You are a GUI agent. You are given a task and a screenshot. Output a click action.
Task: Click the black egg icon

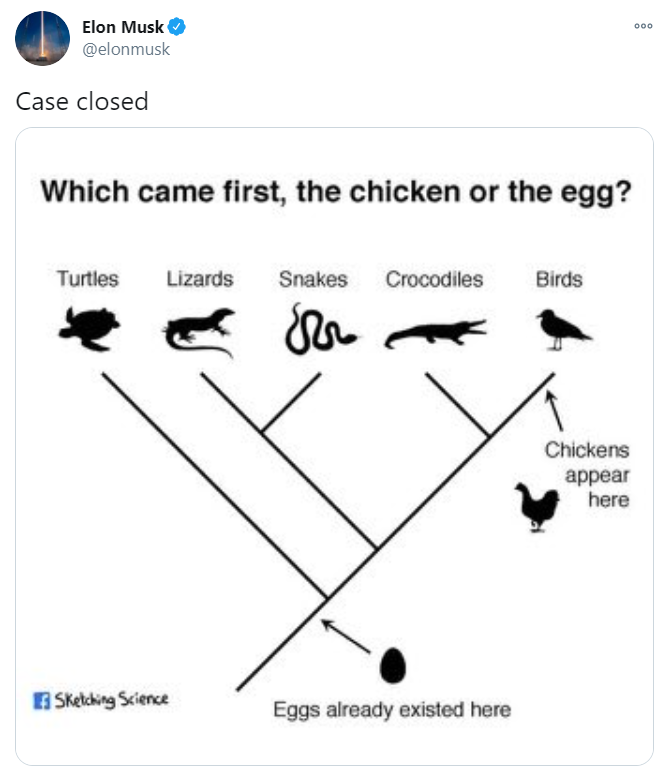[x=394, y=664]
